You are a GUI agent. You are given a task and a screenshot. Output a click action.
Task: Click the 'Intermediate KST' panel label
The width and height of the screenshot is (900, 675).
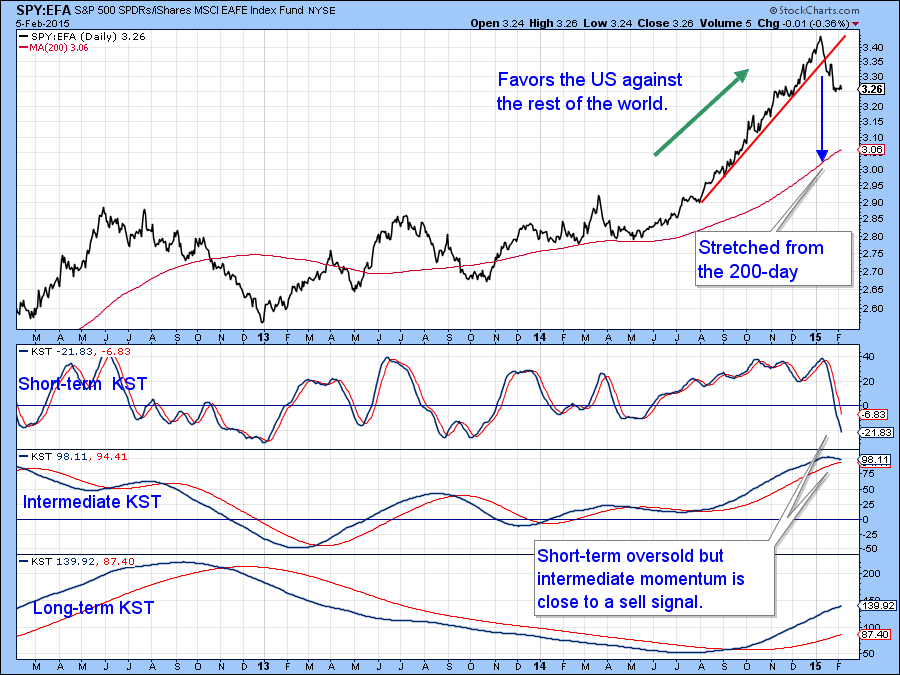click(92, 502)
